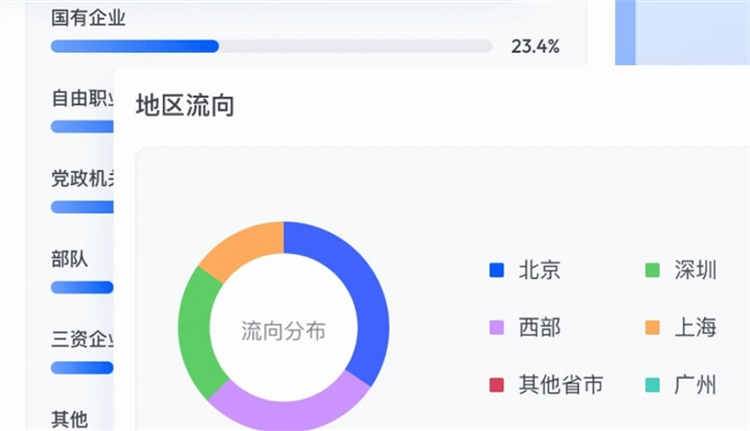Viewport: 750px width, 431px height.
Task: Click the orange 上海 legend color square
Action: (652, 327)
